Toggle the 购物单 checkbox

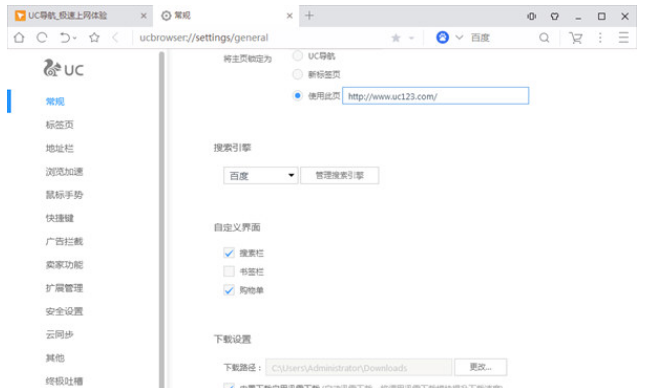pos(229,290)
